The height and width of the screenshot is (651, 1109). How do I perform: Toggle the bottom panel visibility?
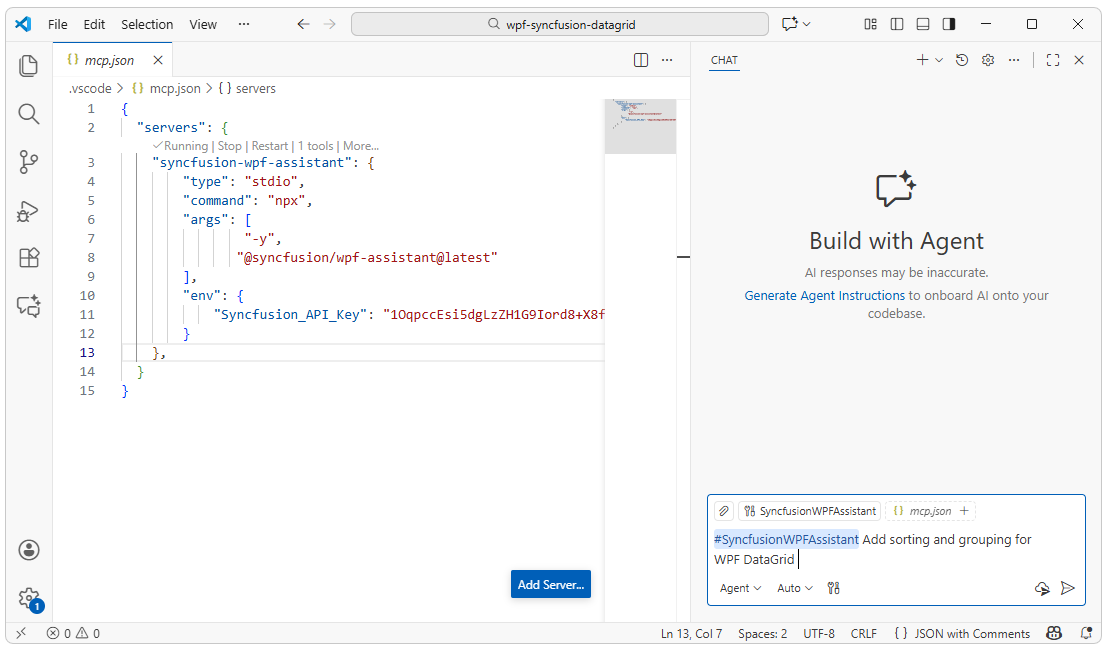(921, 24)
